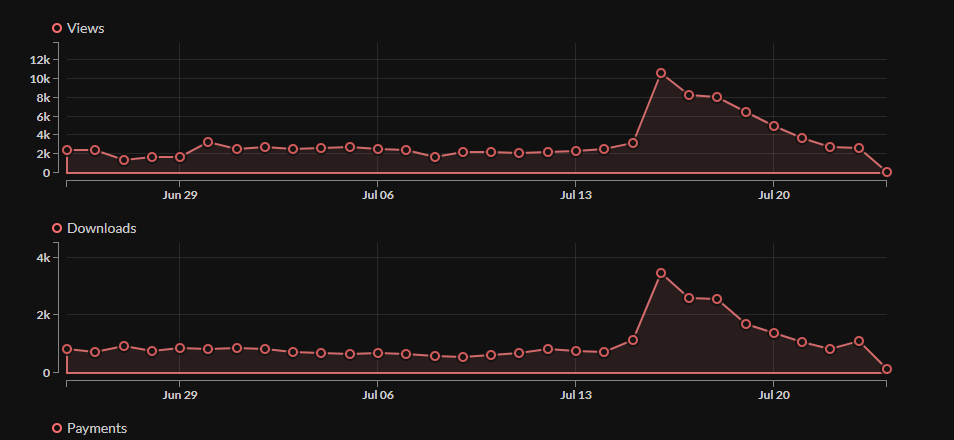Screen dimensions: 954x440
Task: Click the Downloads data point at Jul 20
Action: pyautogui.click(x=773, y=333)
